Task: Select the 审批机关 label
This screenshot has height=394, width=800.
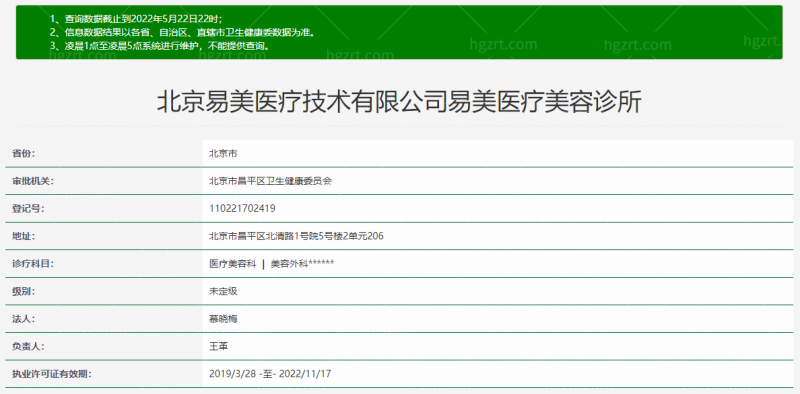Action: pyautogui.click(x=33, y=181)
